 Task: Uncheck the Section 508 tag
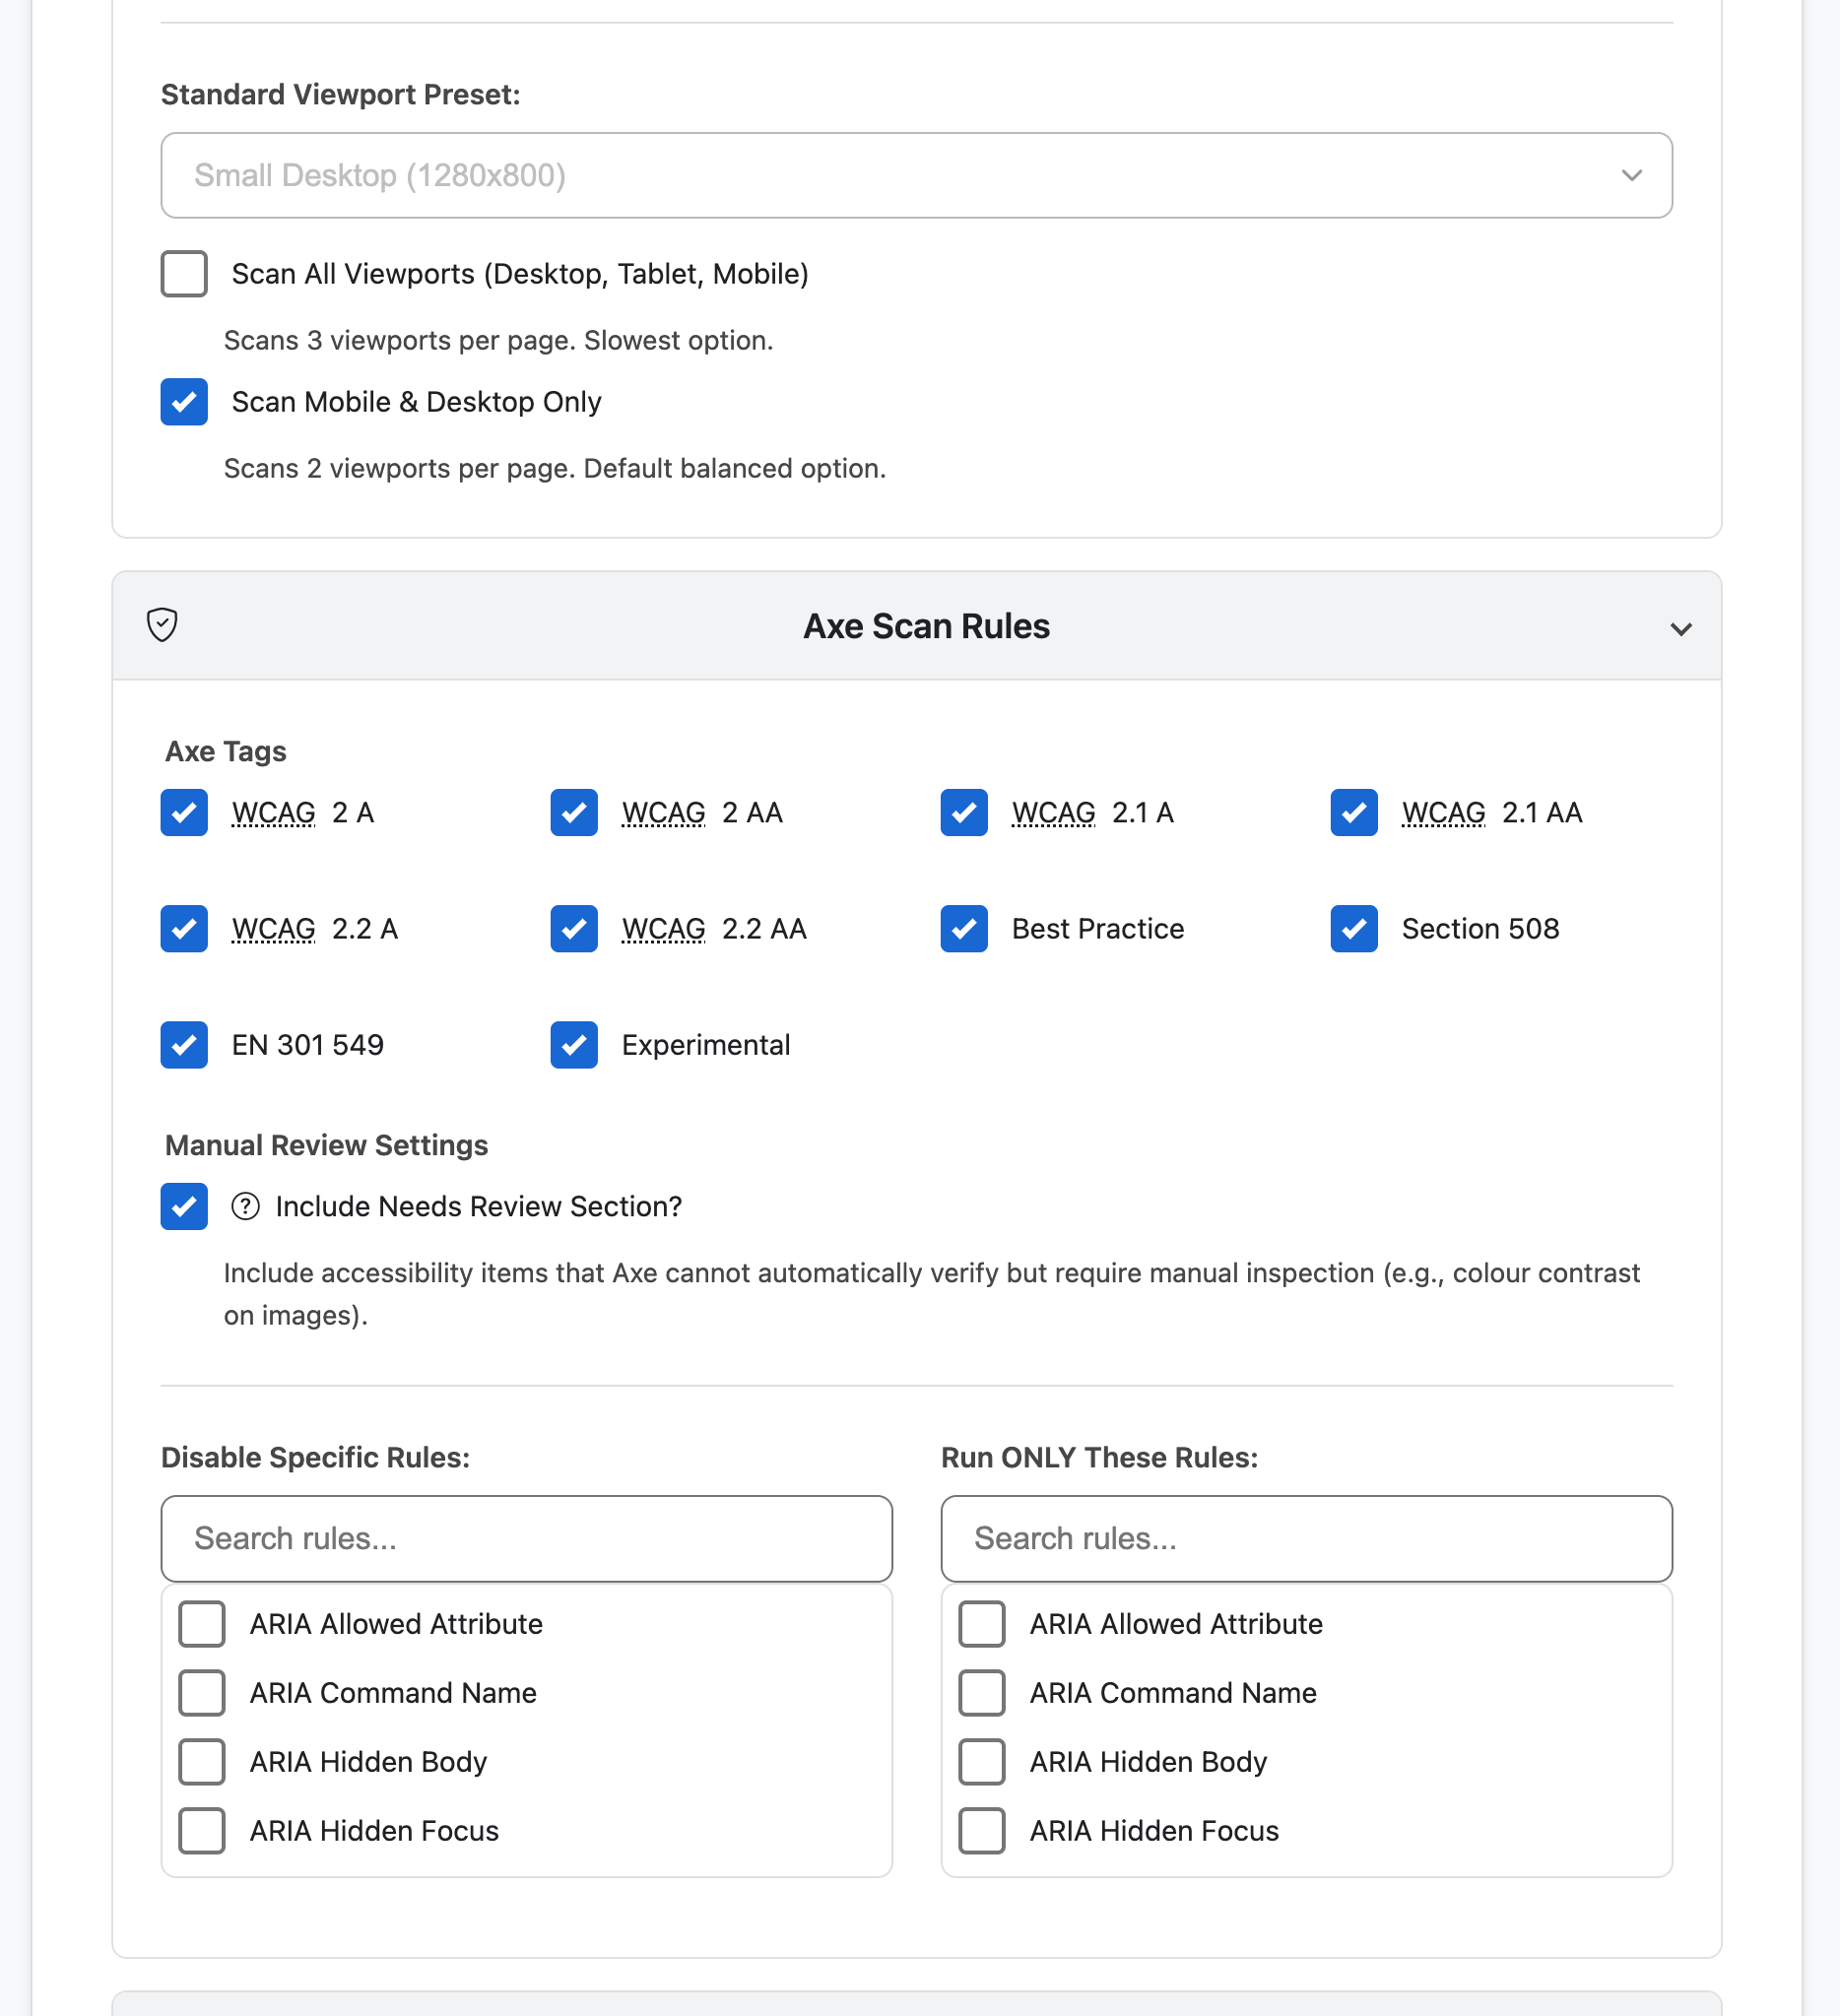[1354, 928]
